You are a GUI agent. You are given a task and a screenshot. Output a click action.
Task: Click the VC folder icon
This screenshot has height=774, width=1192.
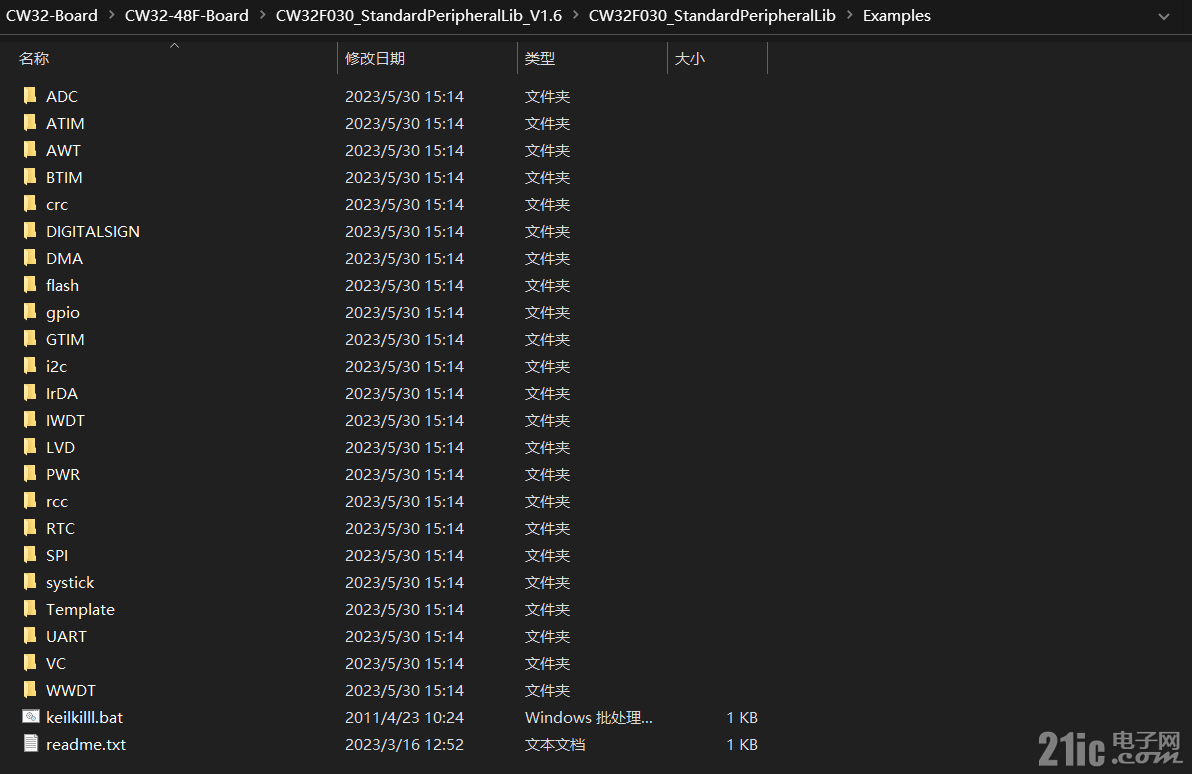click(x=30, y=663)
